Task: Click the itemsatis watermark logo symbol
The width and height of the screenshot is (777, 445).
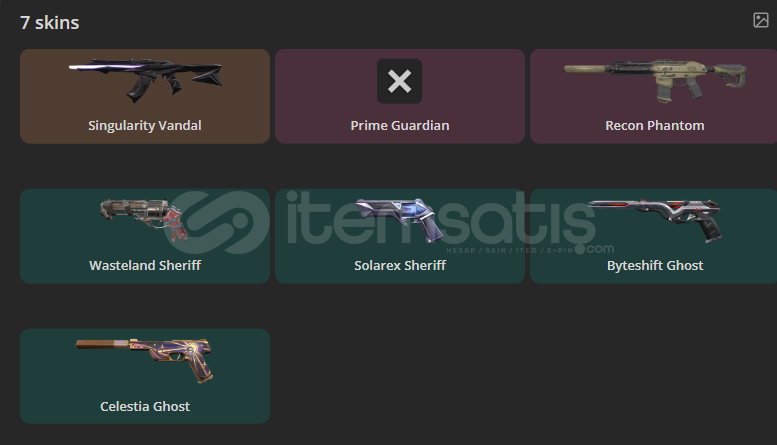Action: 217,222
